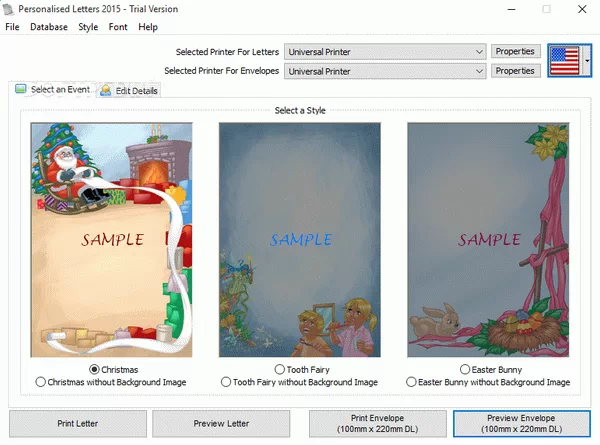The width and height of the screenshot is (600, 445).
Task: Open the Selected Printer For Envelopes dropdown
Action: [384, 71]
